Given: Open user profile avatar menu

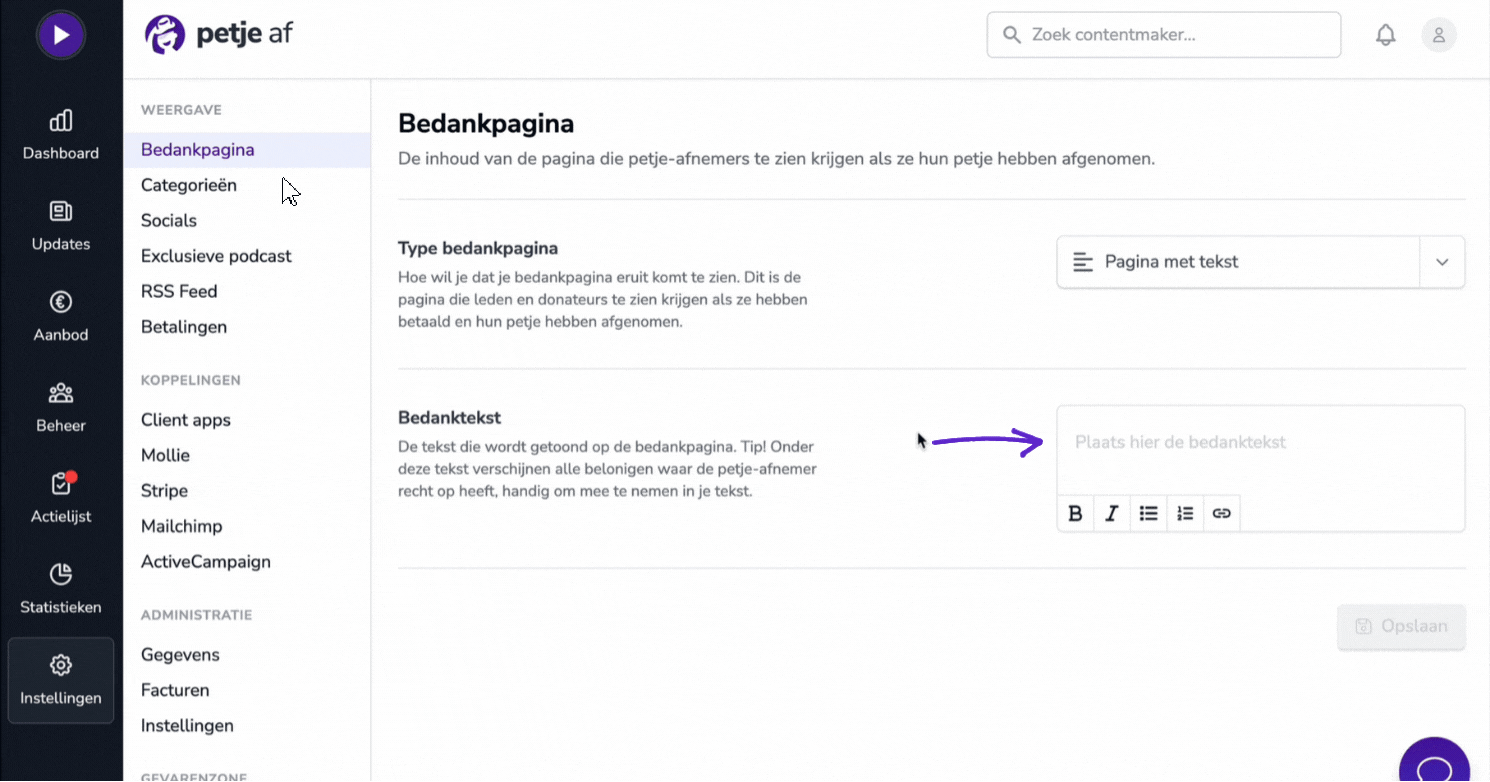Looking at the screenshot, I should [x=1438, y=35].
